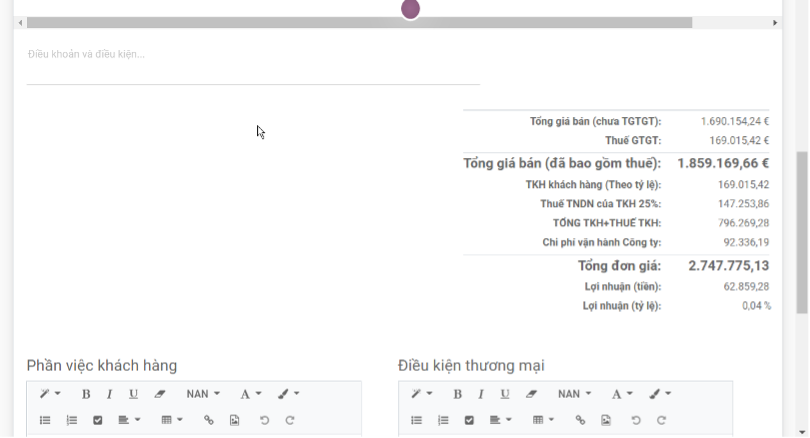
Task: Click the Tổng đơn giá value 2.747.775,13
Action: 728,265
